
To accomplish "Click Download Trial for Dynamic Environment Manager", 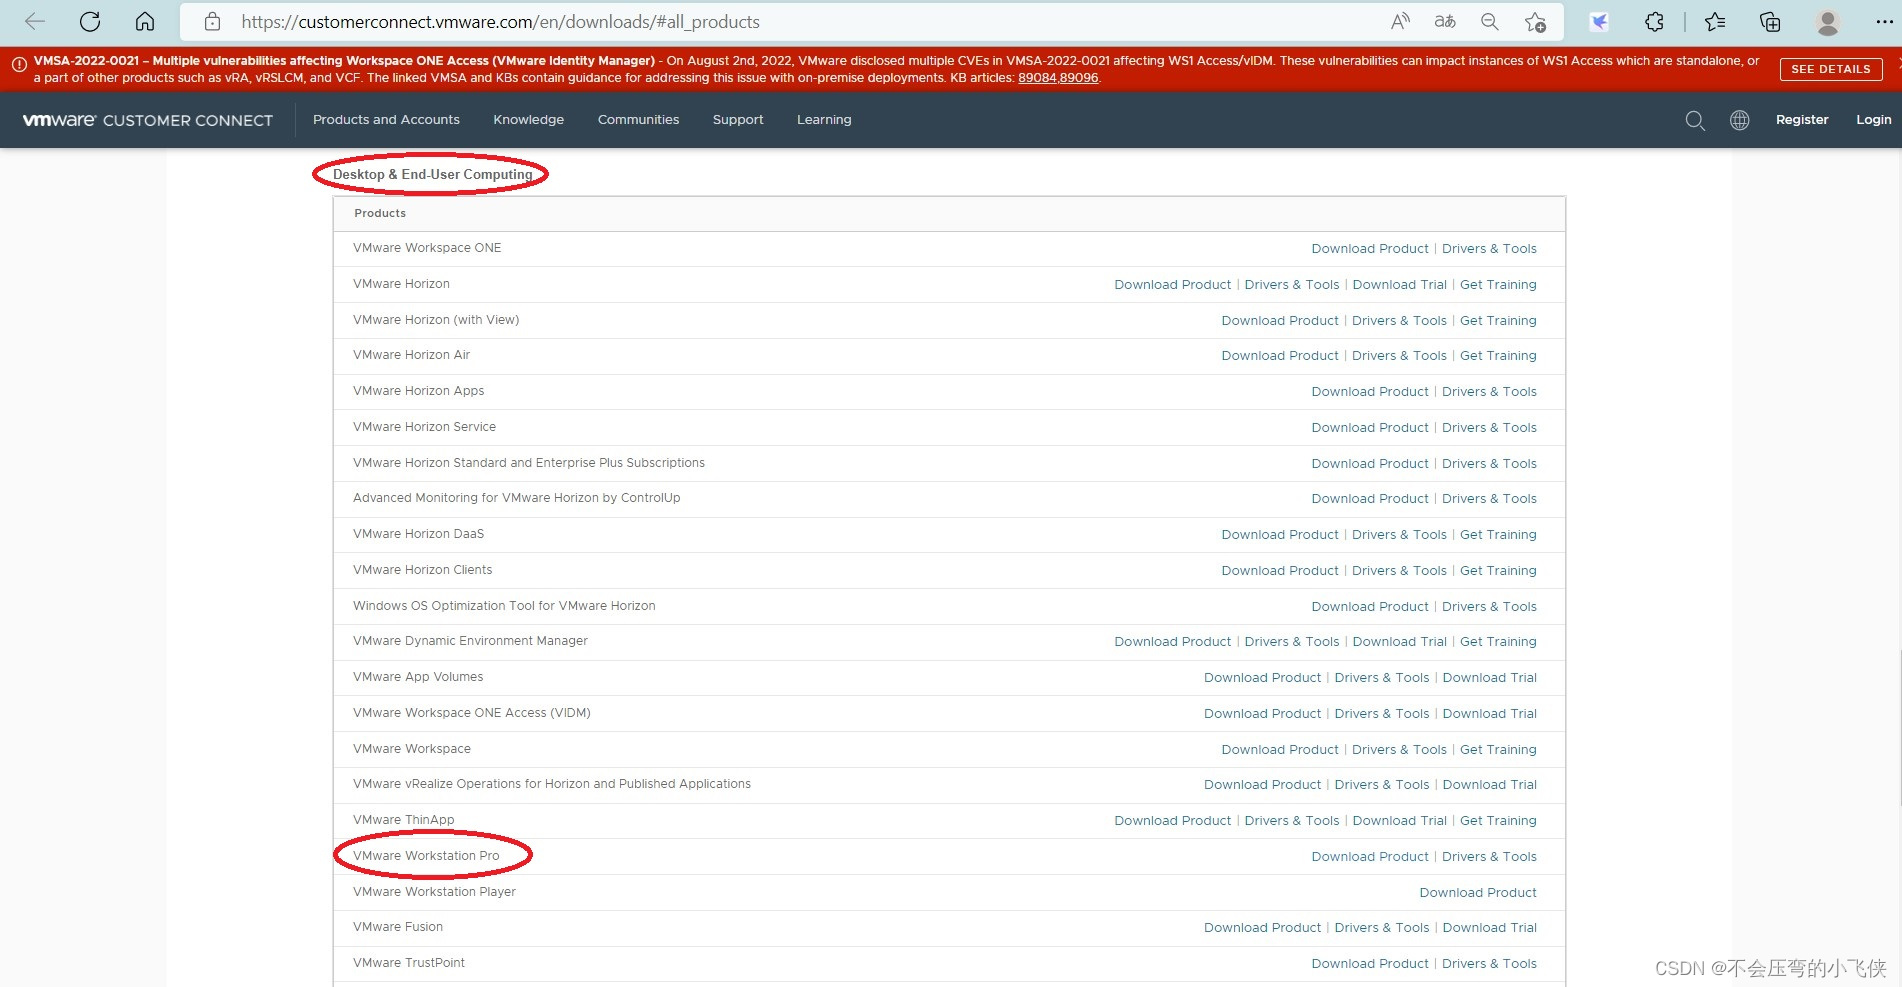I will [1400, 641].
